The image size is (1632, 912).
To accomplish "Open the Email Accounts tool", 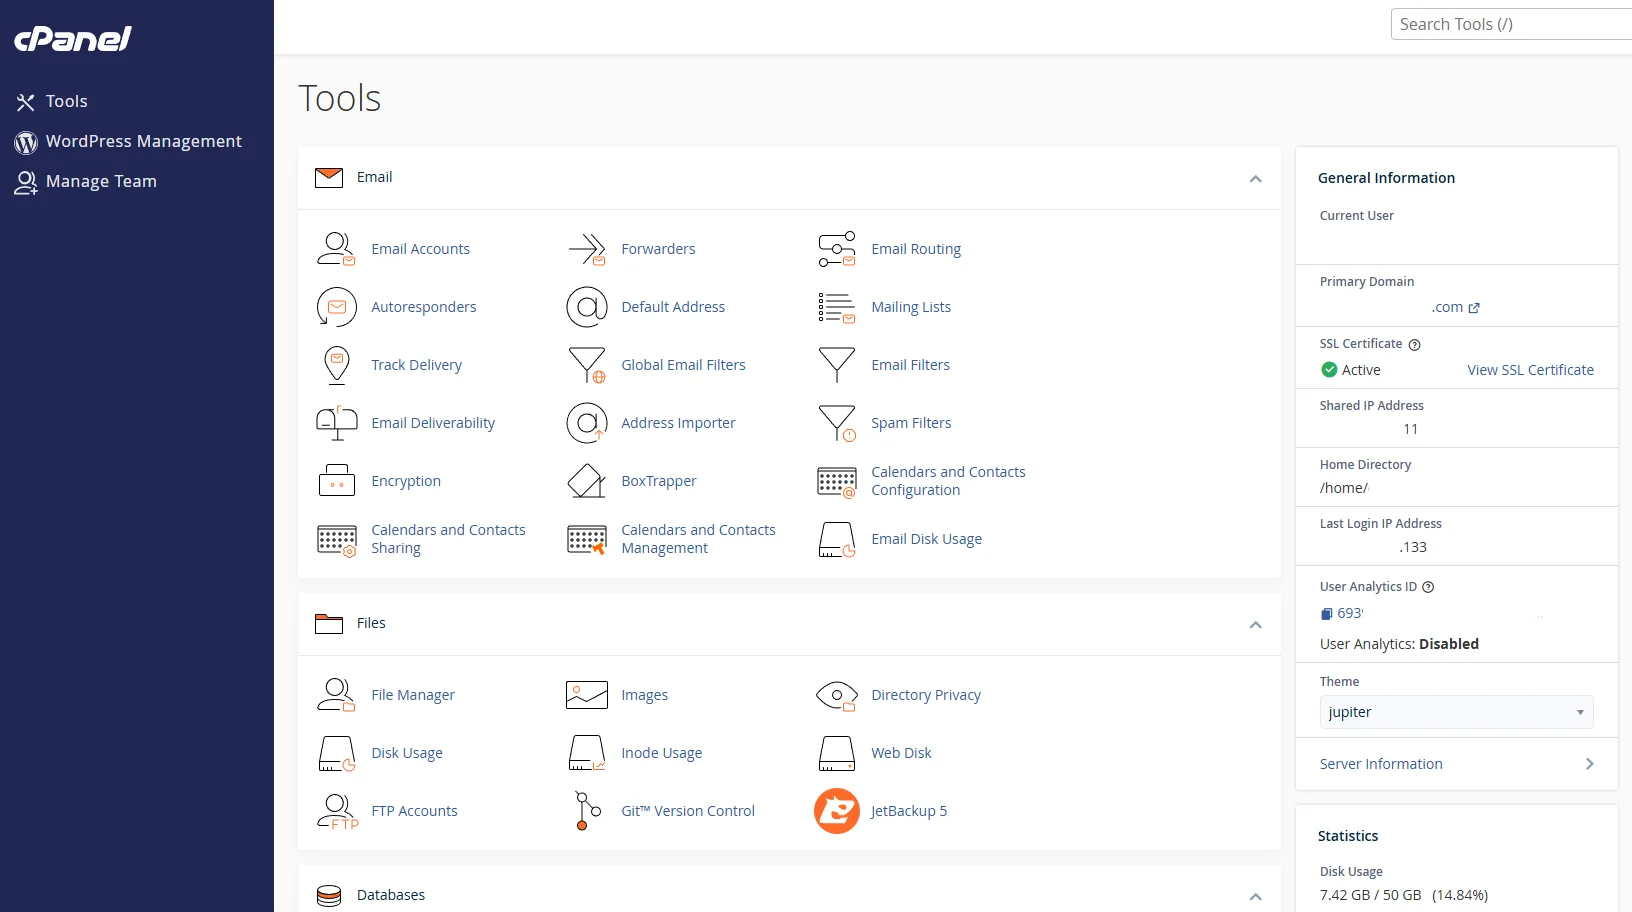I will (420, 249).
